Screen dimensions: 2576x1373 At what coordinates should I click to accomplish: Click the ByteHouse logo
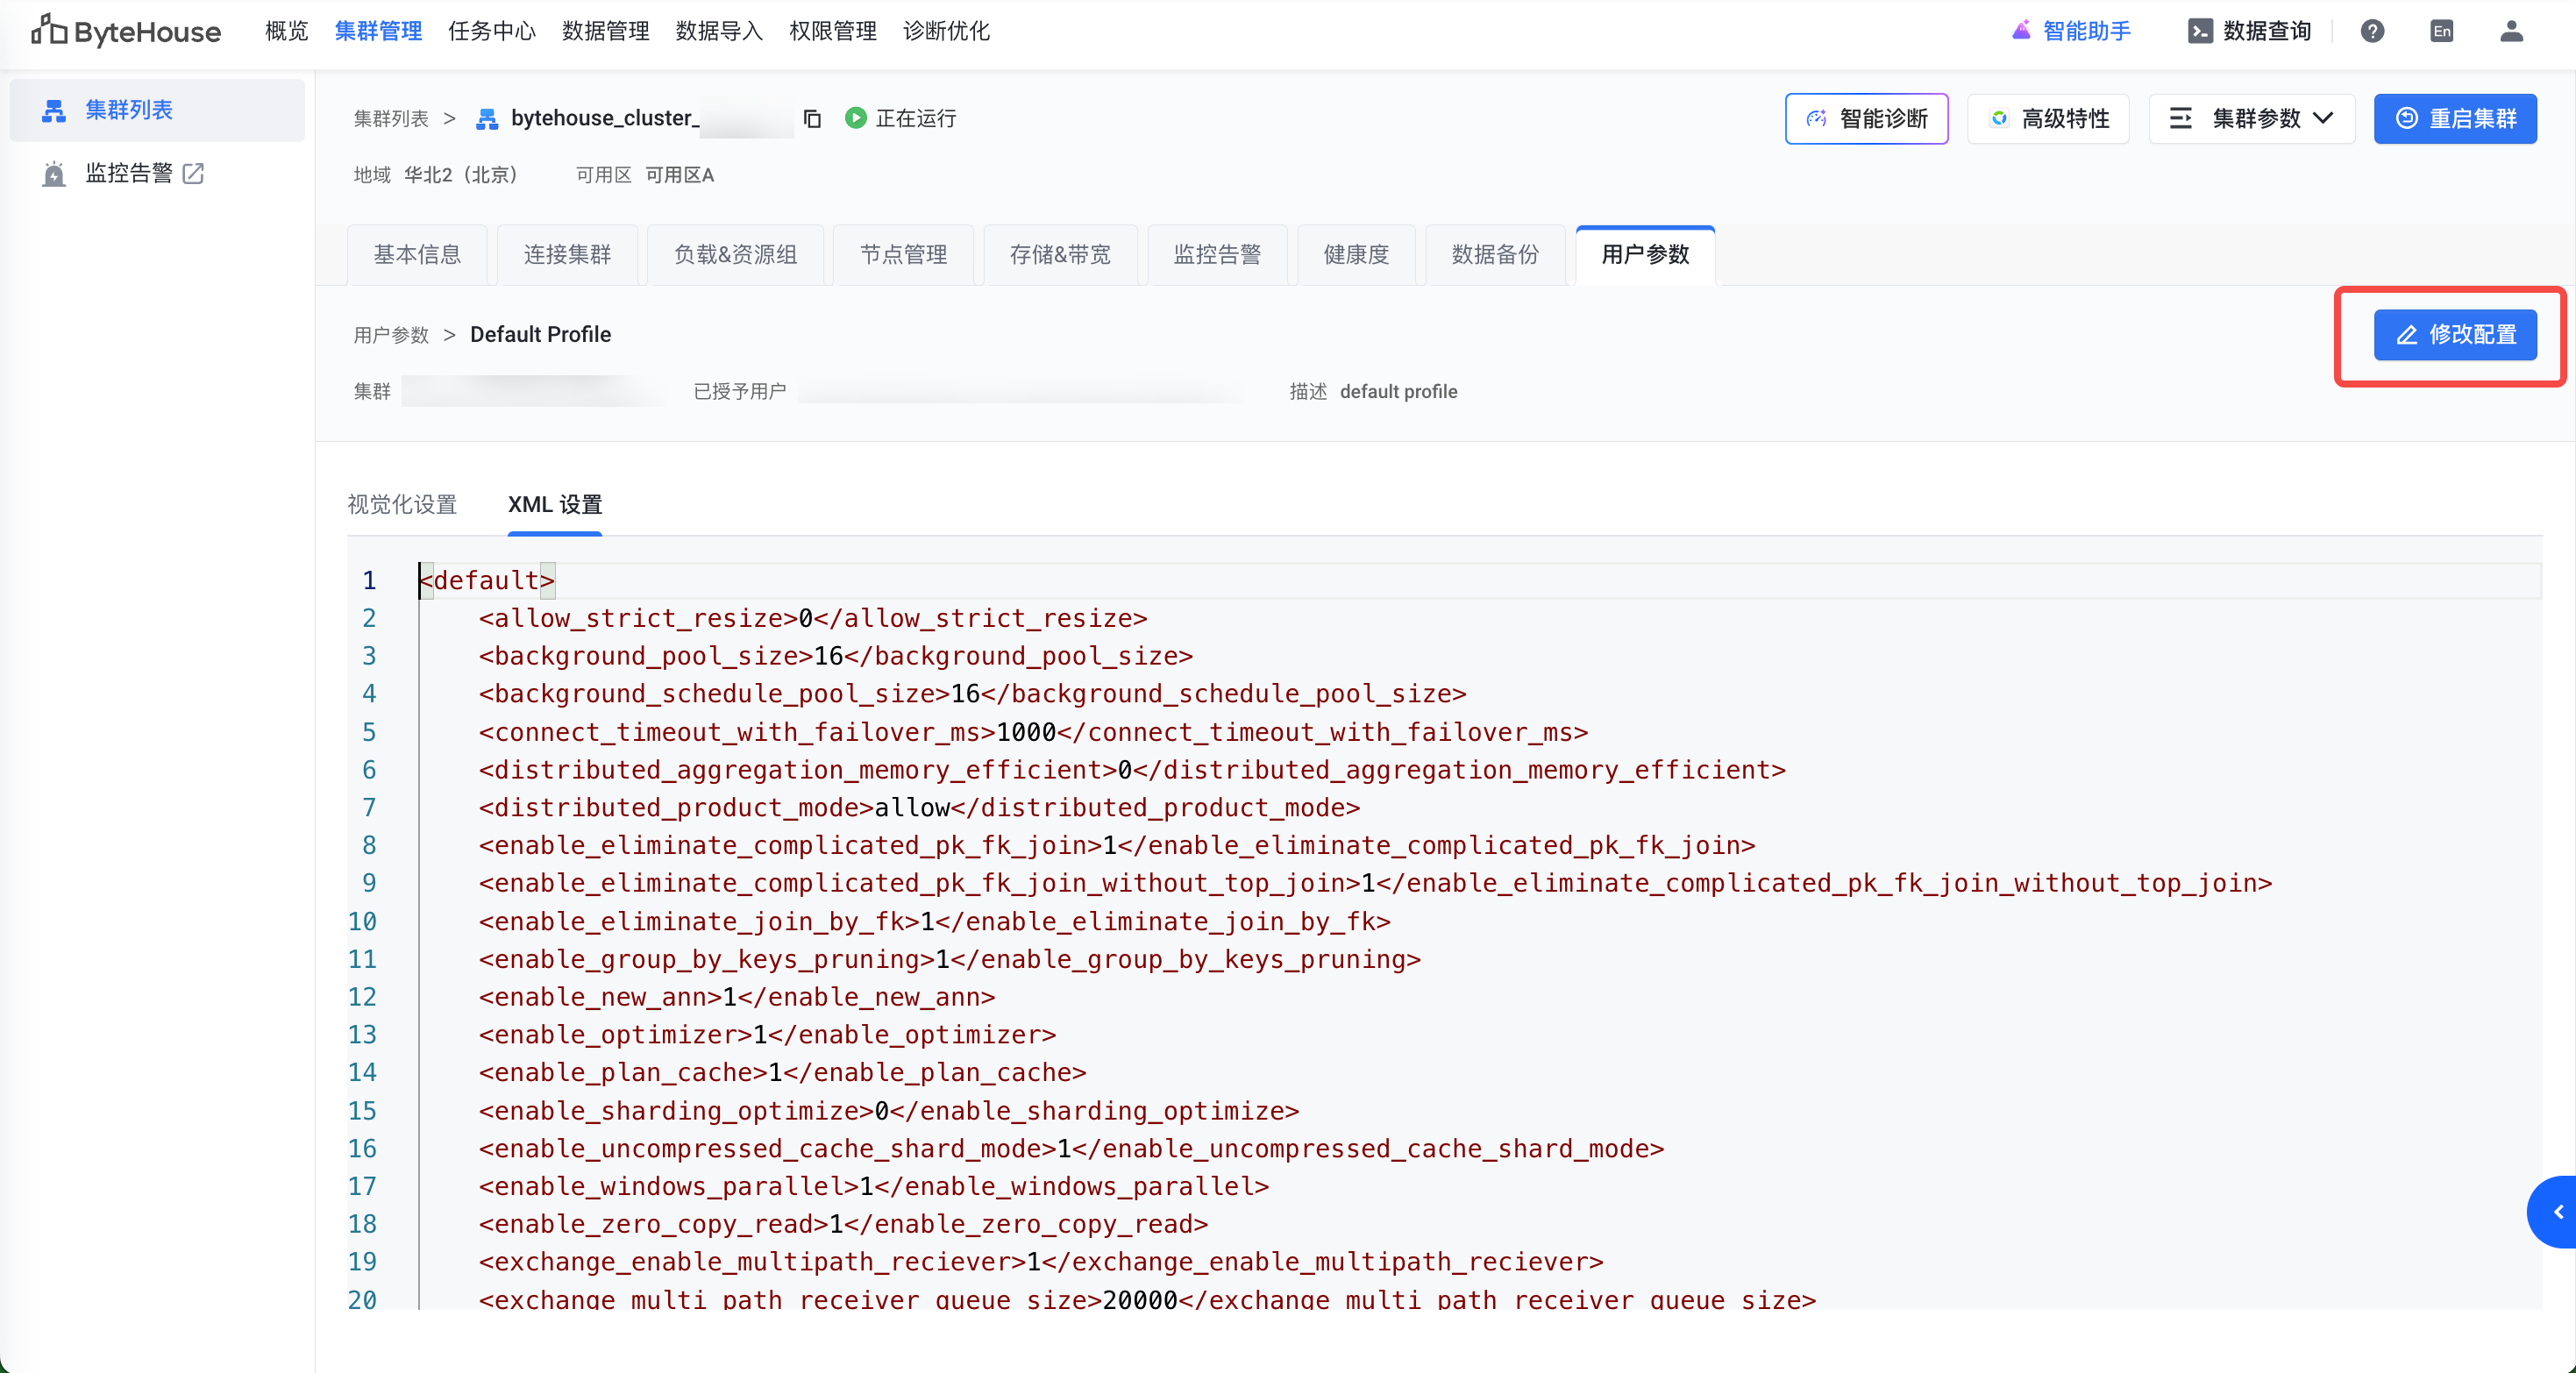pos(126,31)
